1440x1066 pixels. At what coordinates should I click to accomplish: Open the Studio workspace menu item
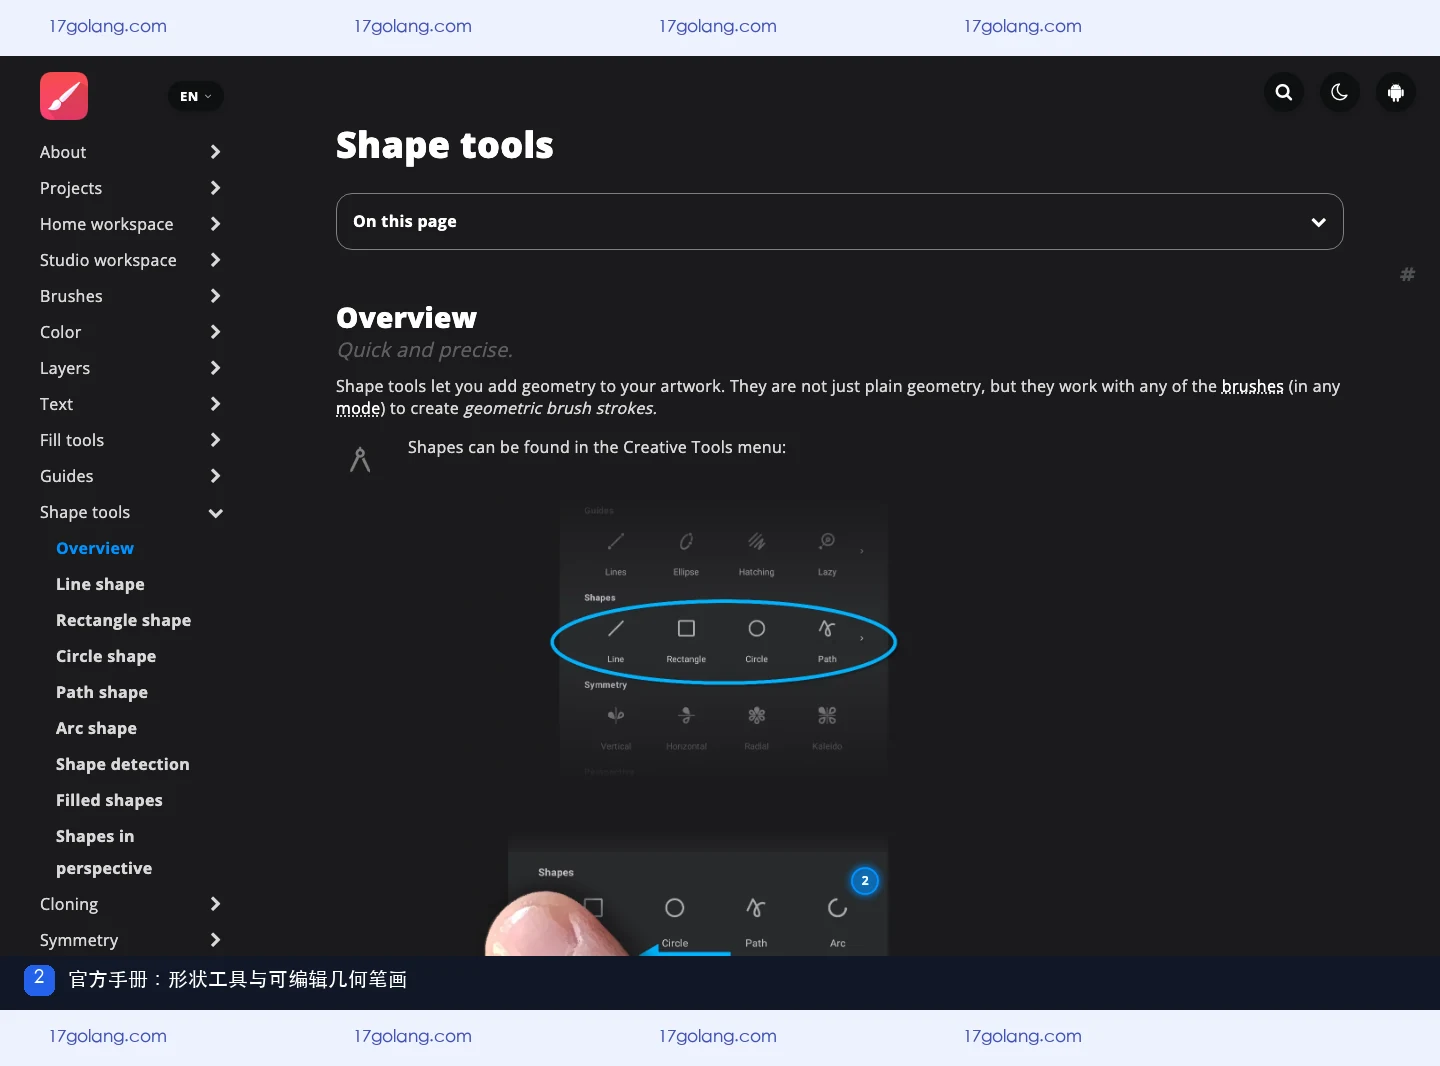coord(108,260)
